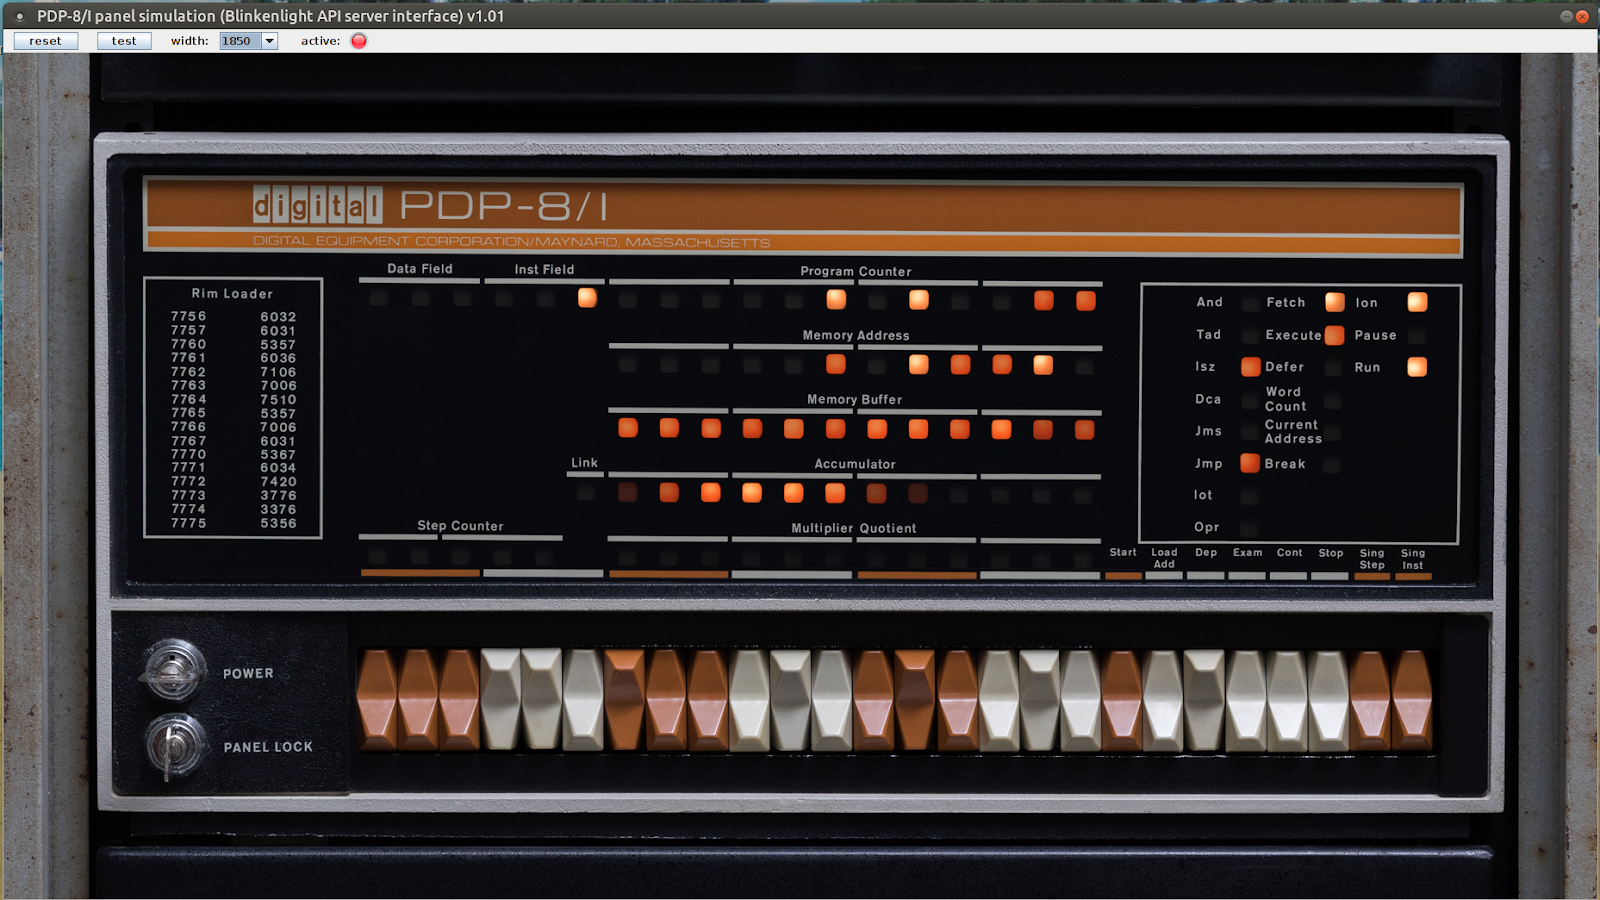This screenshot has height=900, width=1600.
Task: Click the Rim Loader address listing
Action: pyautogui.click(x=232, y=410)
